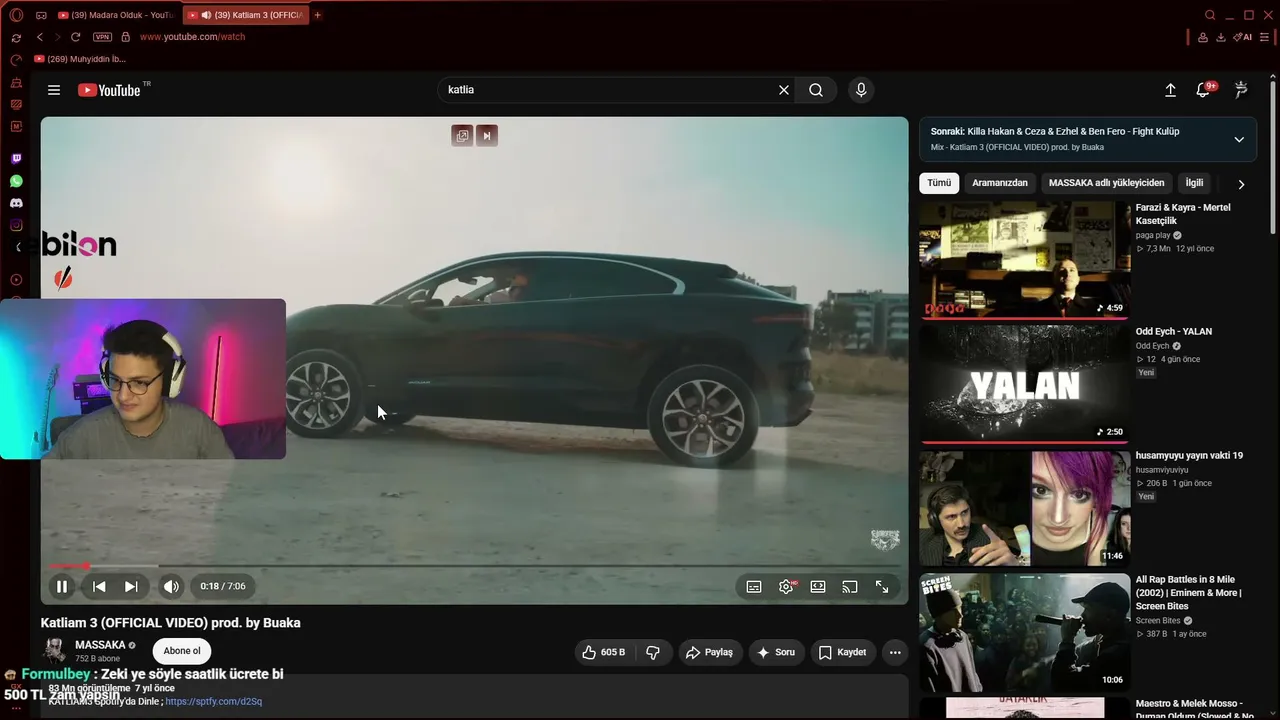Skip to the next video

click(131, 587)
